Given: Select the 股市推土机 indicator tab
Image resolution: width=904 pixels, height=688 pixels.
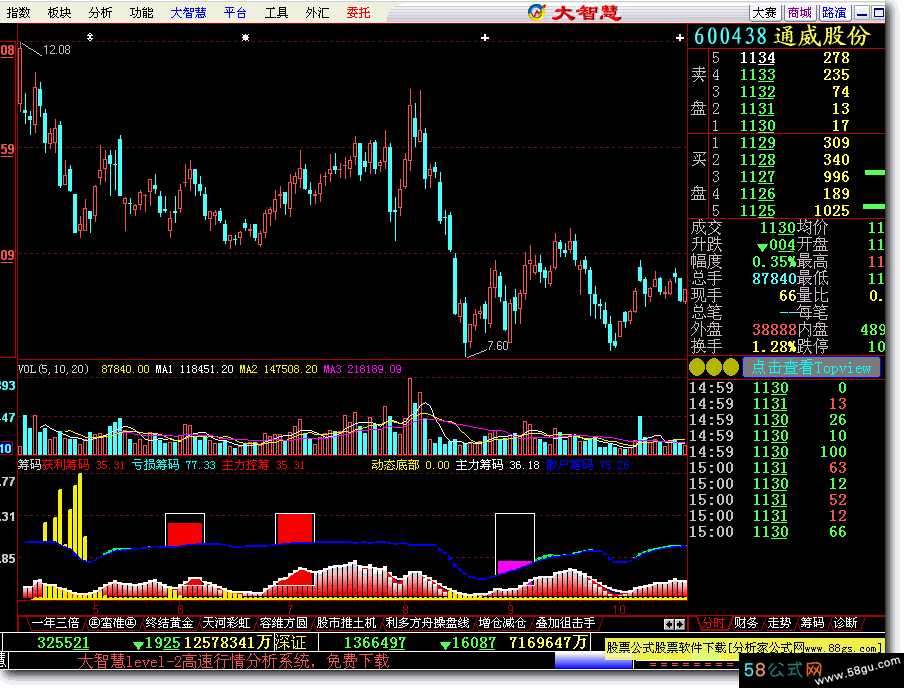Looking at the screenshot, I should tap(346, 623).
